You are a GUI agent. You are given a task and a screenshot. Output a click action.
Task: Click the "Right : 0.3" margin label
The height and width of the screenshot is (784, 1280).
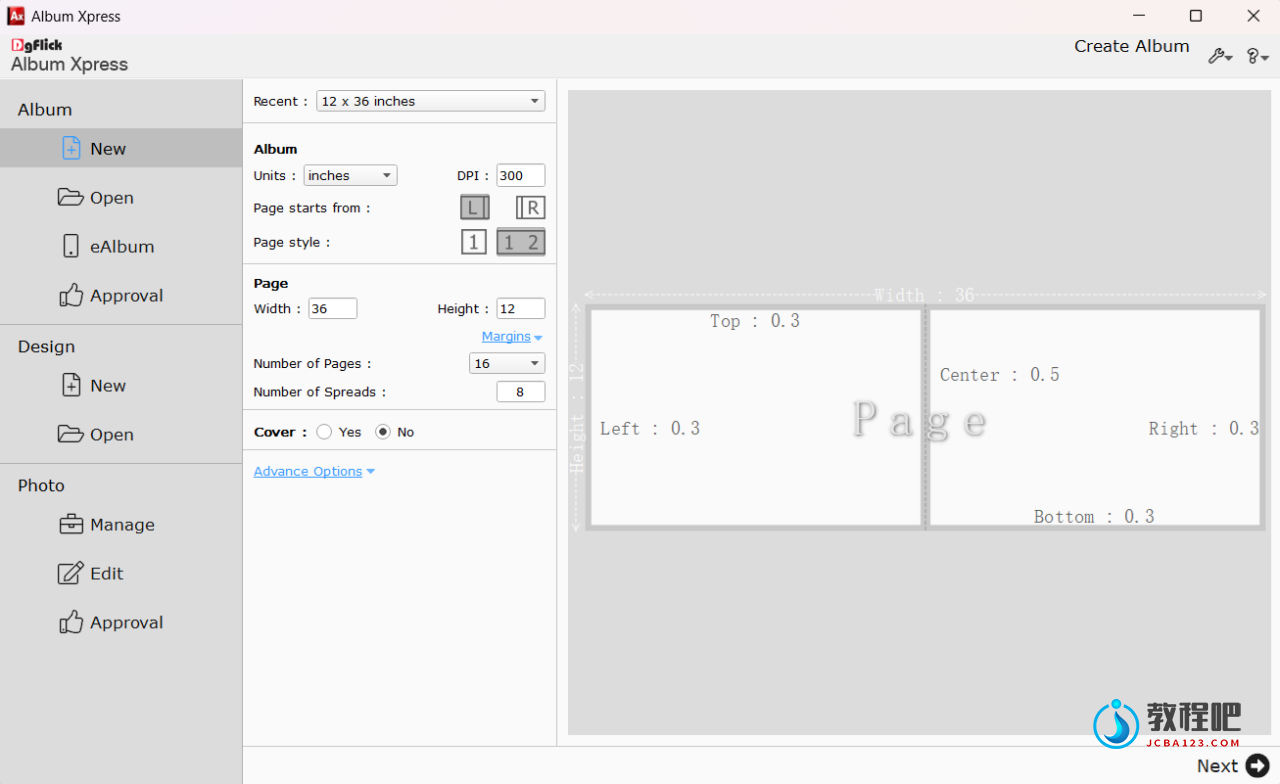tap(1204, 429)
